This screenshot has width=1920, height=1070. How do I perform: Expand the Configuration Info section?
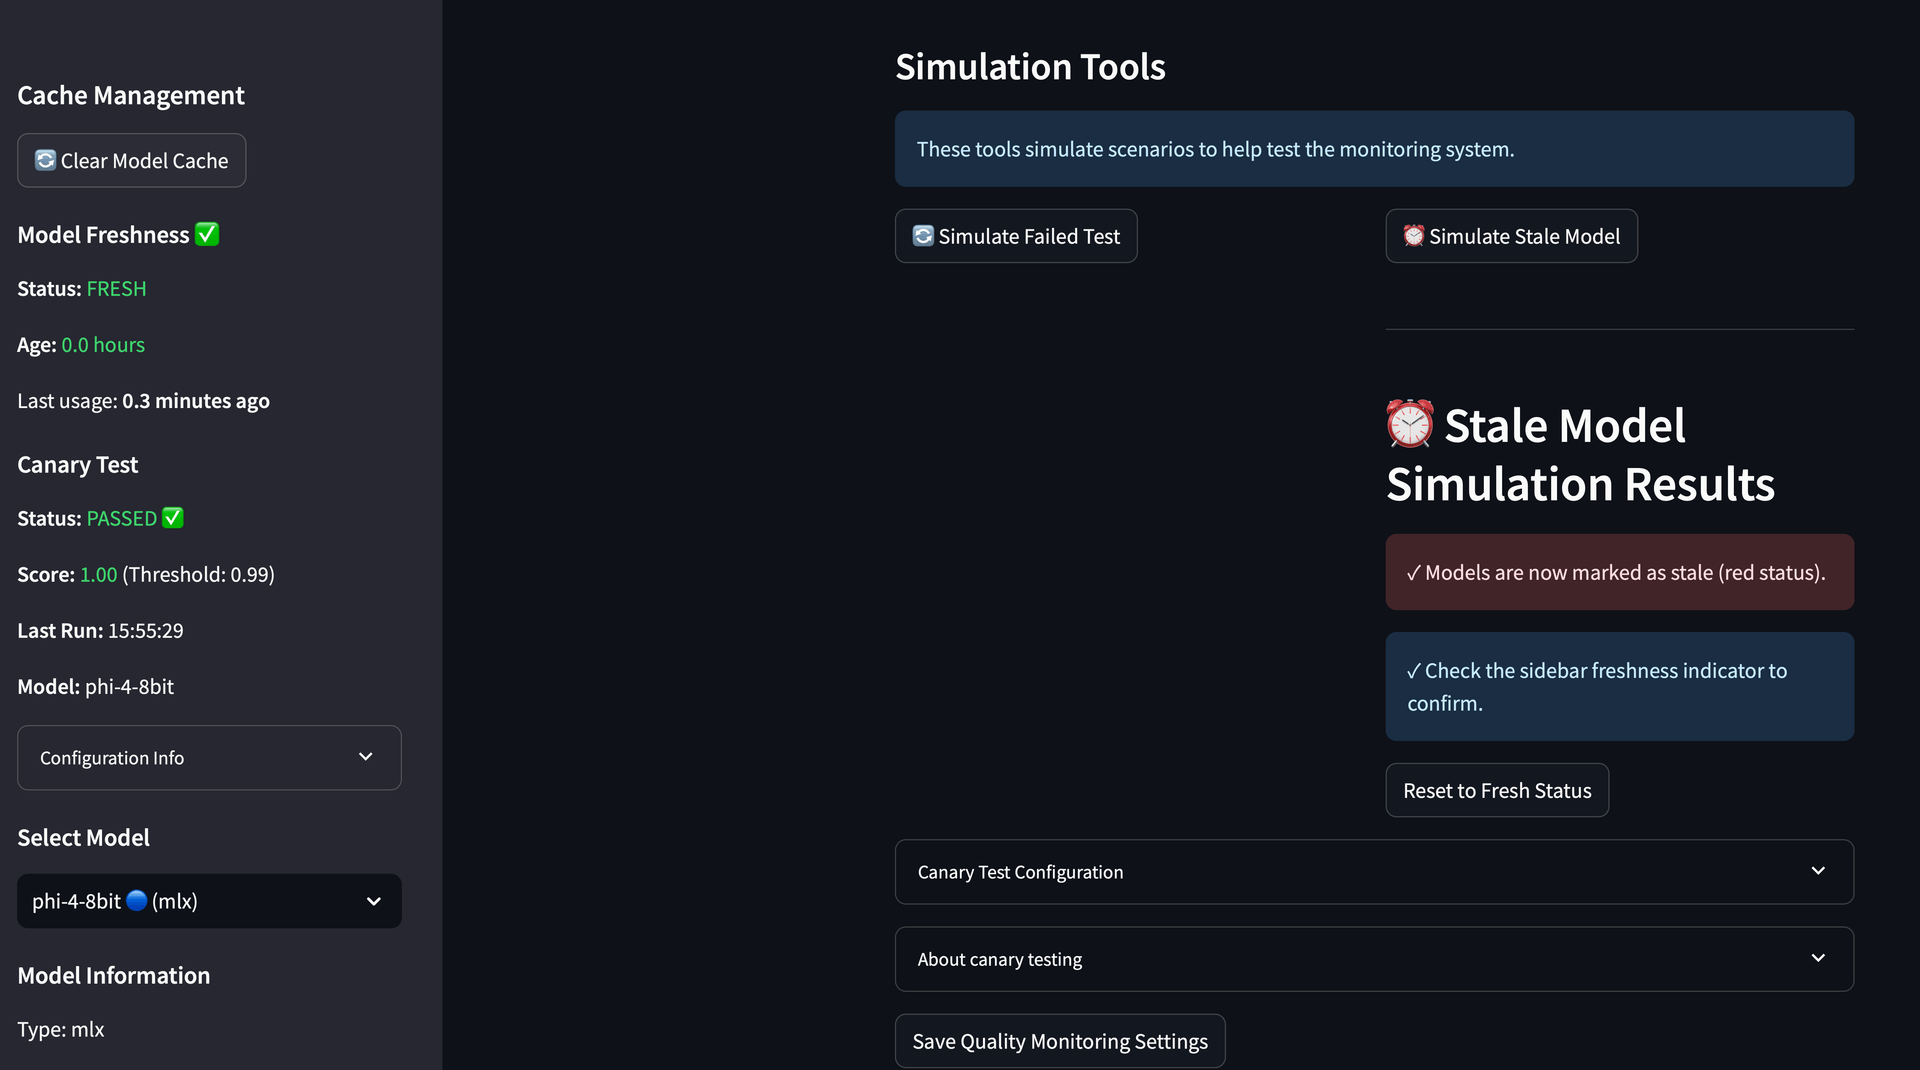pyautogui.click(x=209, y=758)
